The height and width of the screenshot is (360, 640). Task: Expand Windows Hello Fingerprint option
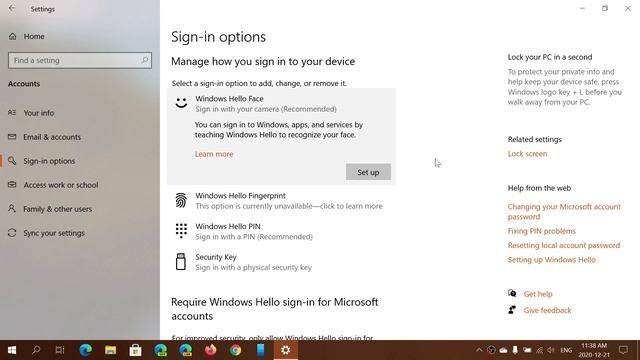(282, 201)
